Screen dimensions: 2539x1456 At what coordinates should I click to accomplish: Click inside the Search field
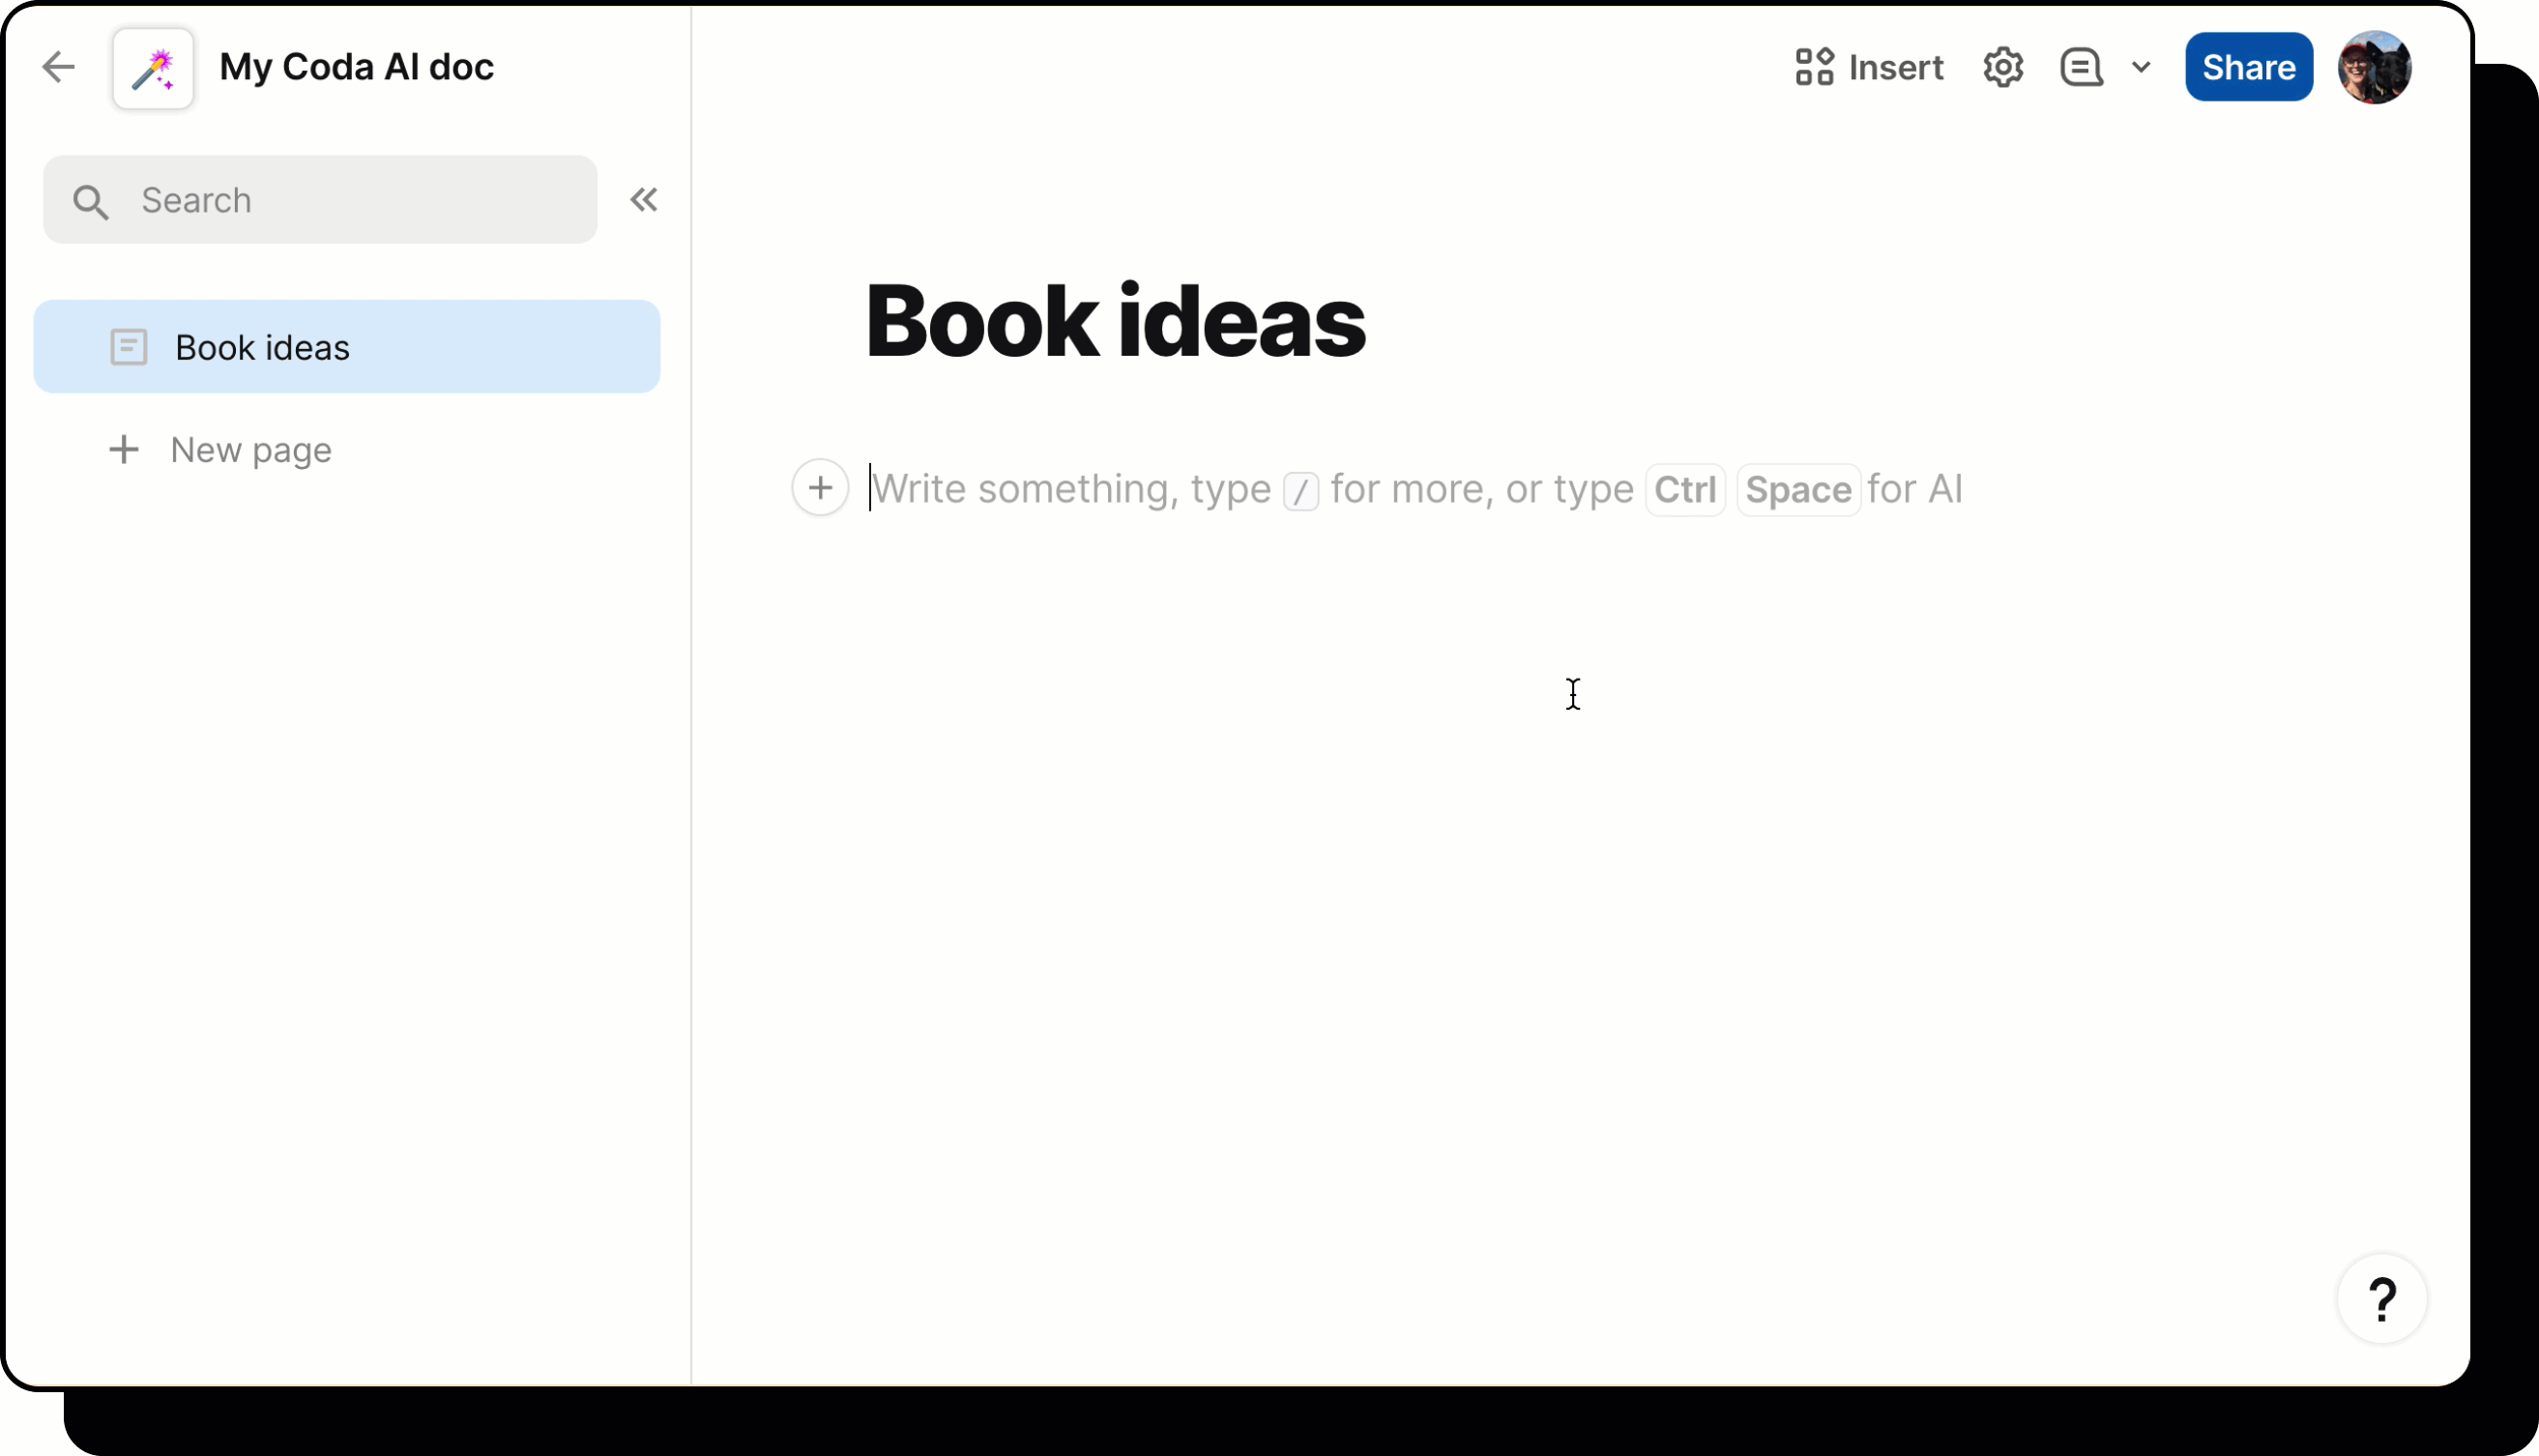pyautogui.click(x=300, y=199)
